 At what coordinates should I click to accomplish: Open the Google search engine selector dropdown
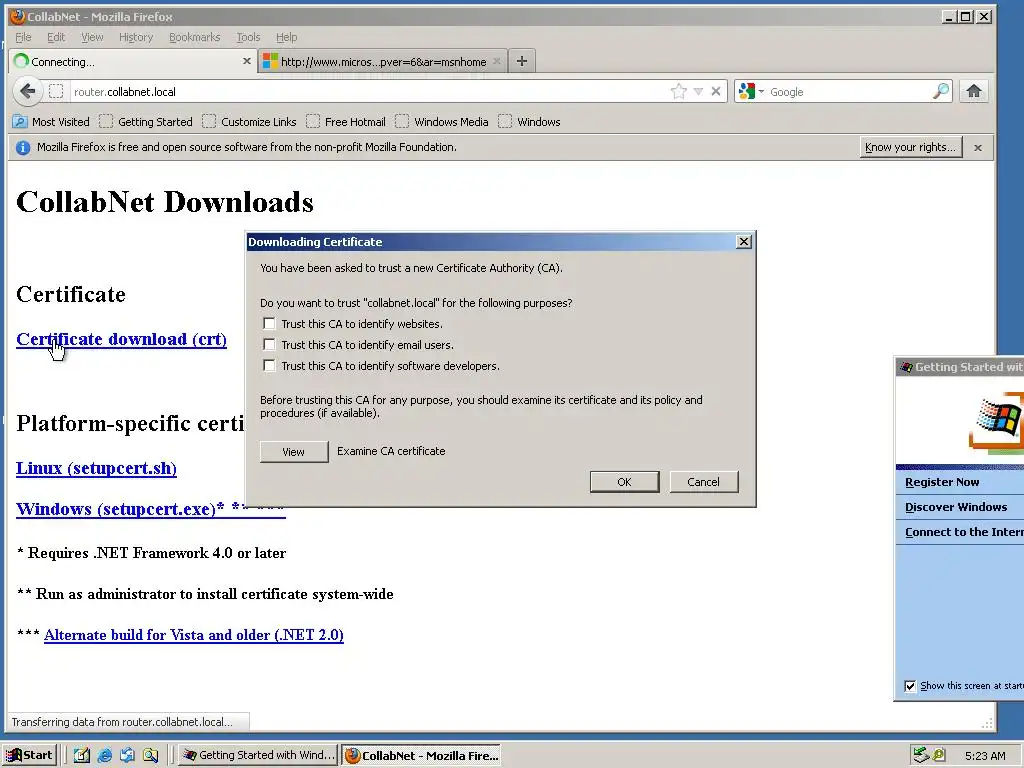(751, 91)
